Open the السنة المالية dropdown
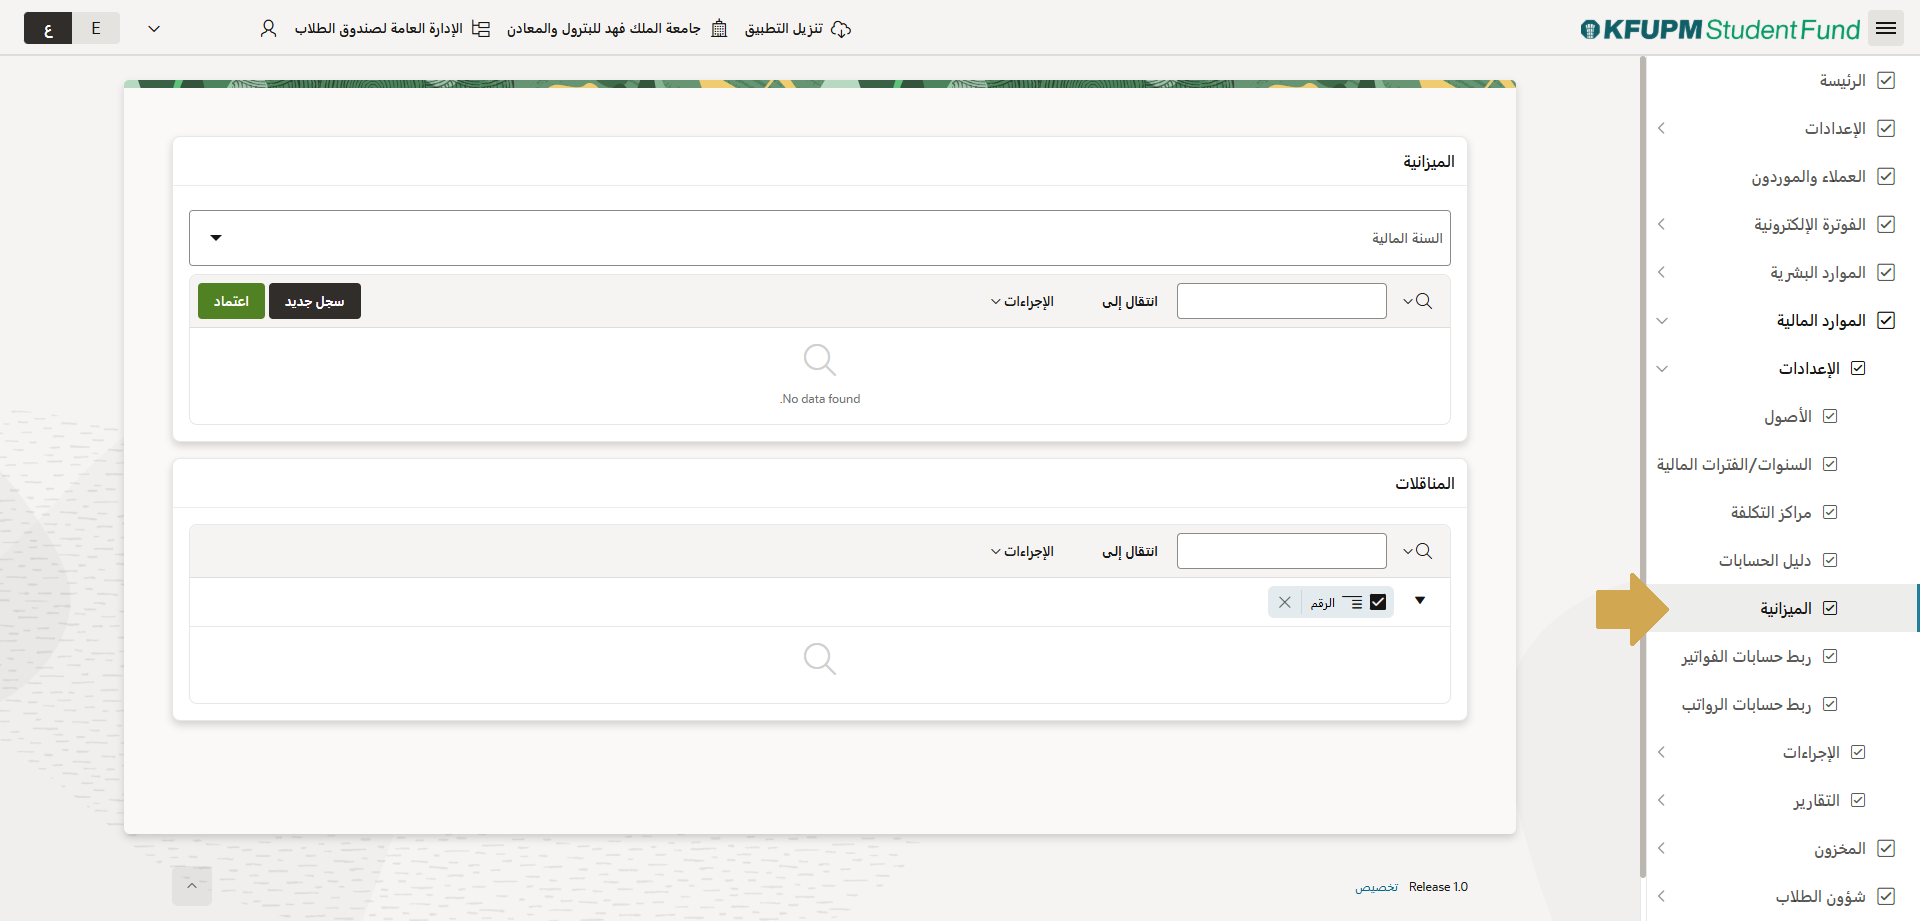1920x921 pixels. tap(820, 238)
